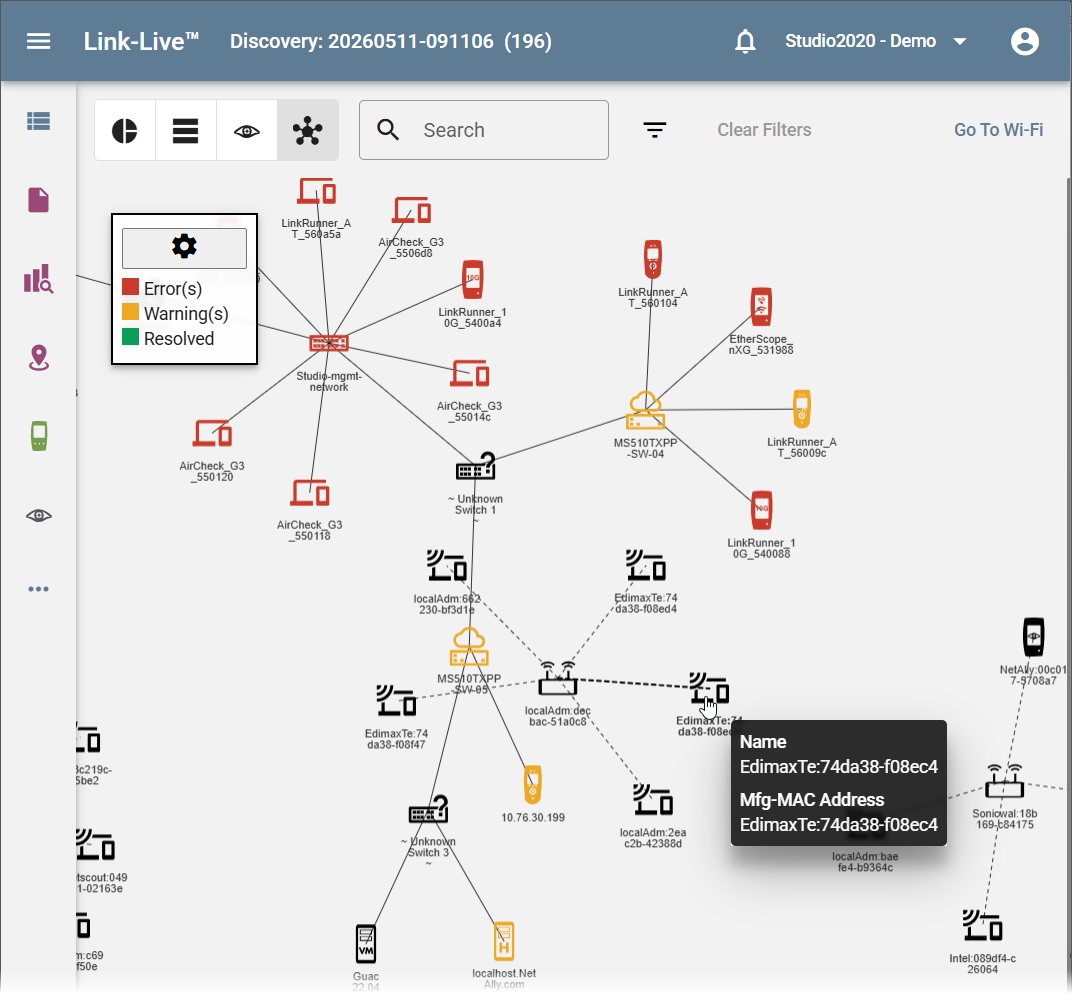This screenshot has width=1072, height=994.
Task: Select the AirCheck_G3_55014c device node
Action: point(470,374)
